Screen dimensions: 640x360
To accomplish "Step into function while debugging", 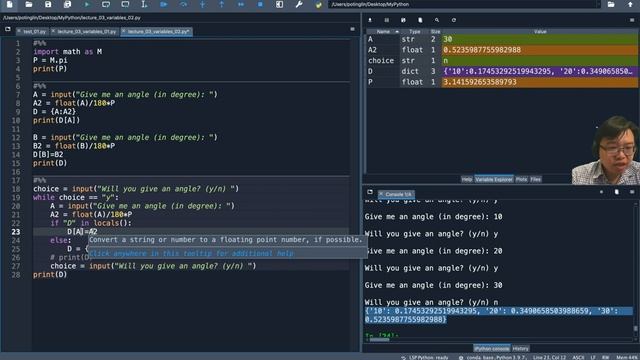I will [202, 4].
